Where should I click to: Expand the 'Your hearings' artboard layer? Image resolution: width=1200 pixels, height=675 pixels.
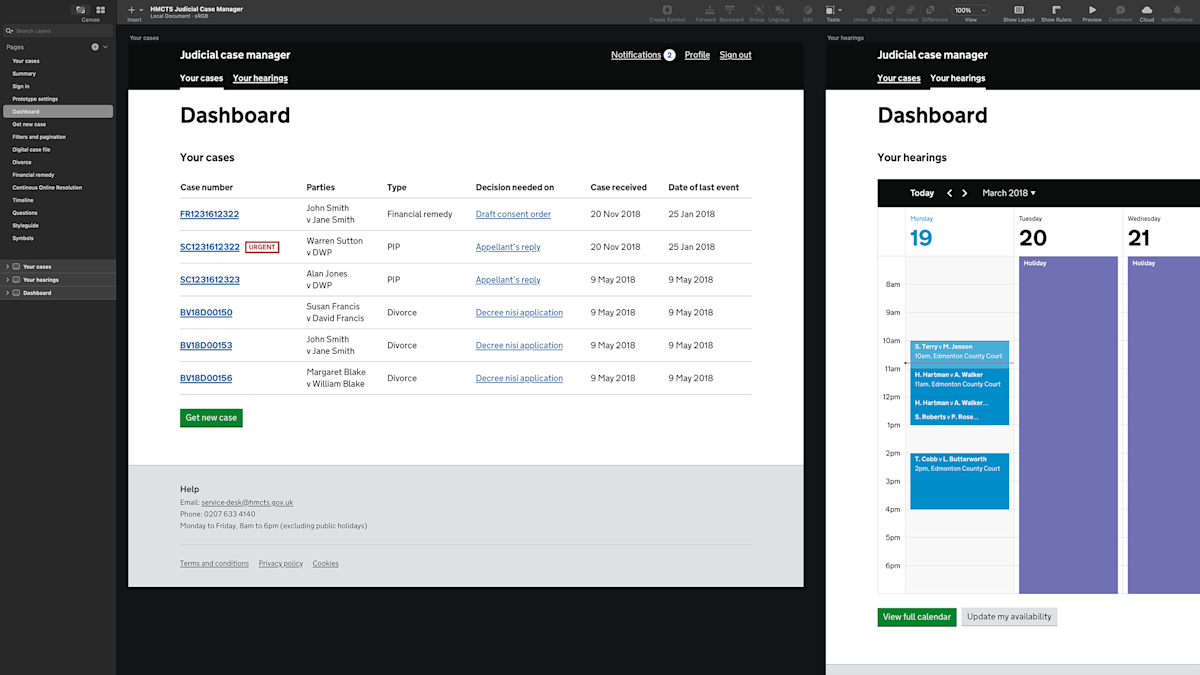pyautogui.click(x=8, y=280)
